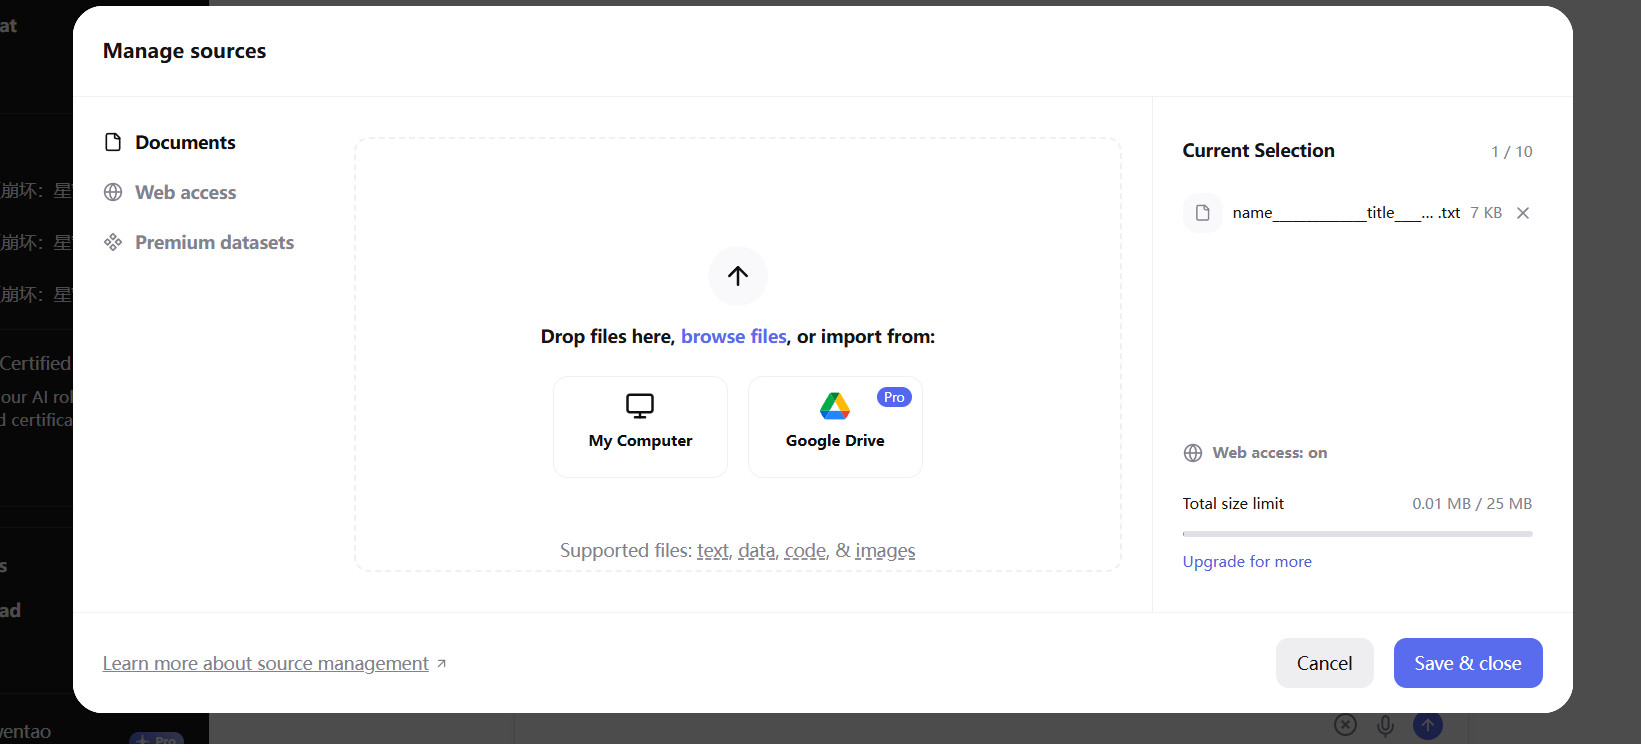
Task: Click the Documents page icon
Action: [113, 142]
